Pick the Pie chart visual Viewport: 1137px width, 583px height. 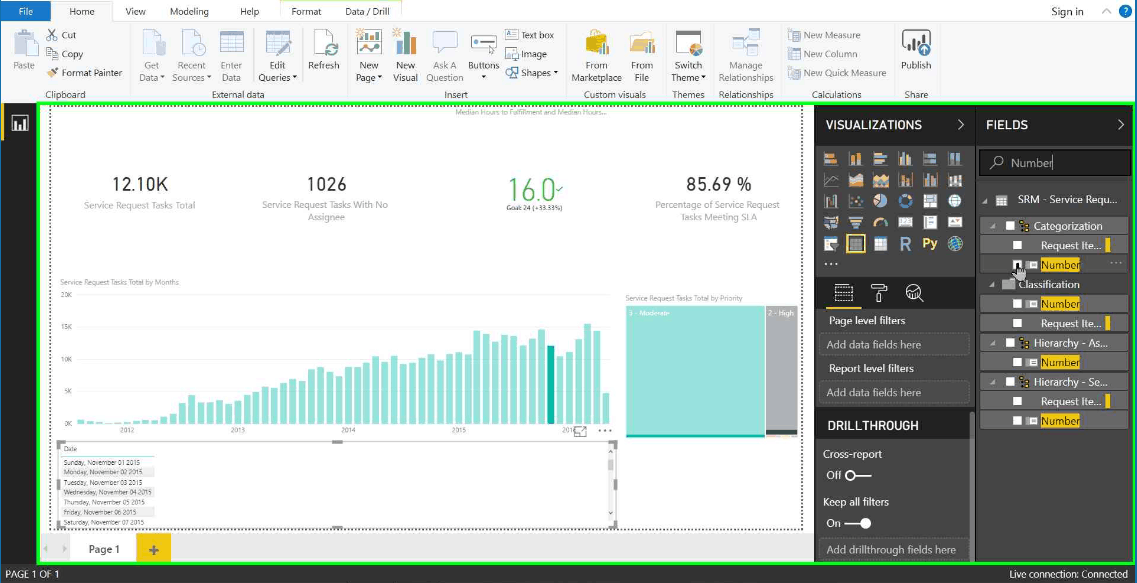point(880,201)
